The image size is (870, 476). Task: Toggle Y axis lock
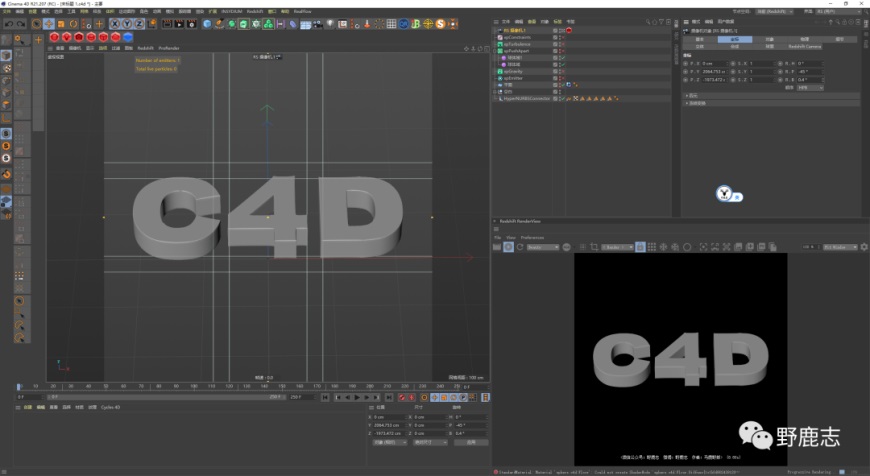(127, 24)
